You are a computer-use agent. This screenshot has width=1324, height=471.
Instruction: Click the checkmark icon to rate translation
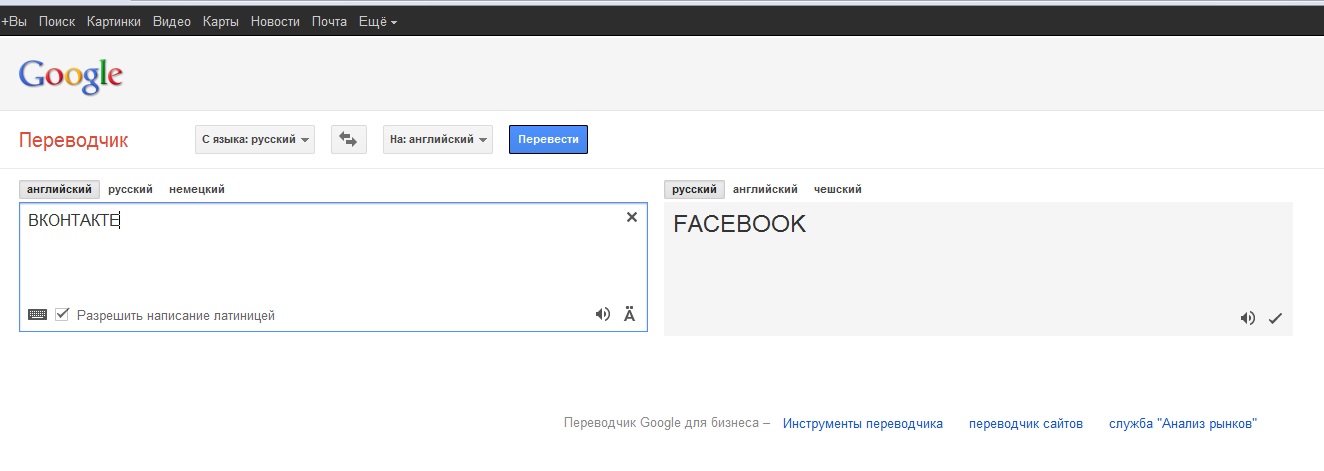1275,318
